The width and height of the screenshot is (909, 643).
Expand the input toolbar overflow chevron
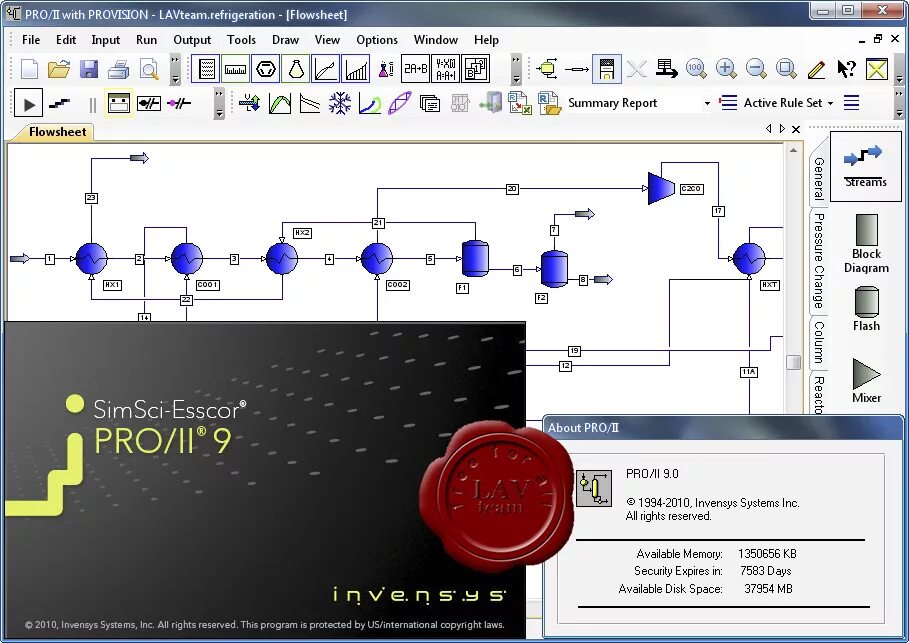point(516,69)
